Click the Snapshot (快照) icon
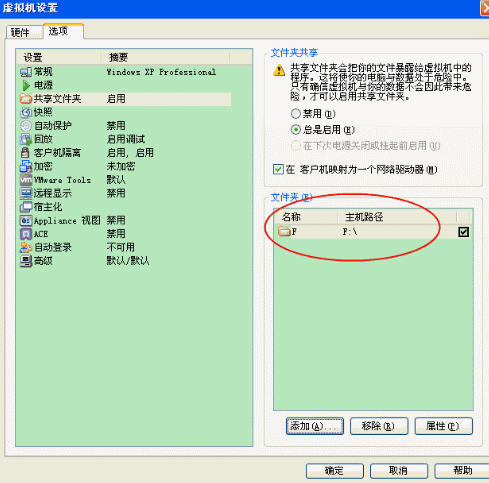This screenshot has height=483, width=489. (26, 112)
